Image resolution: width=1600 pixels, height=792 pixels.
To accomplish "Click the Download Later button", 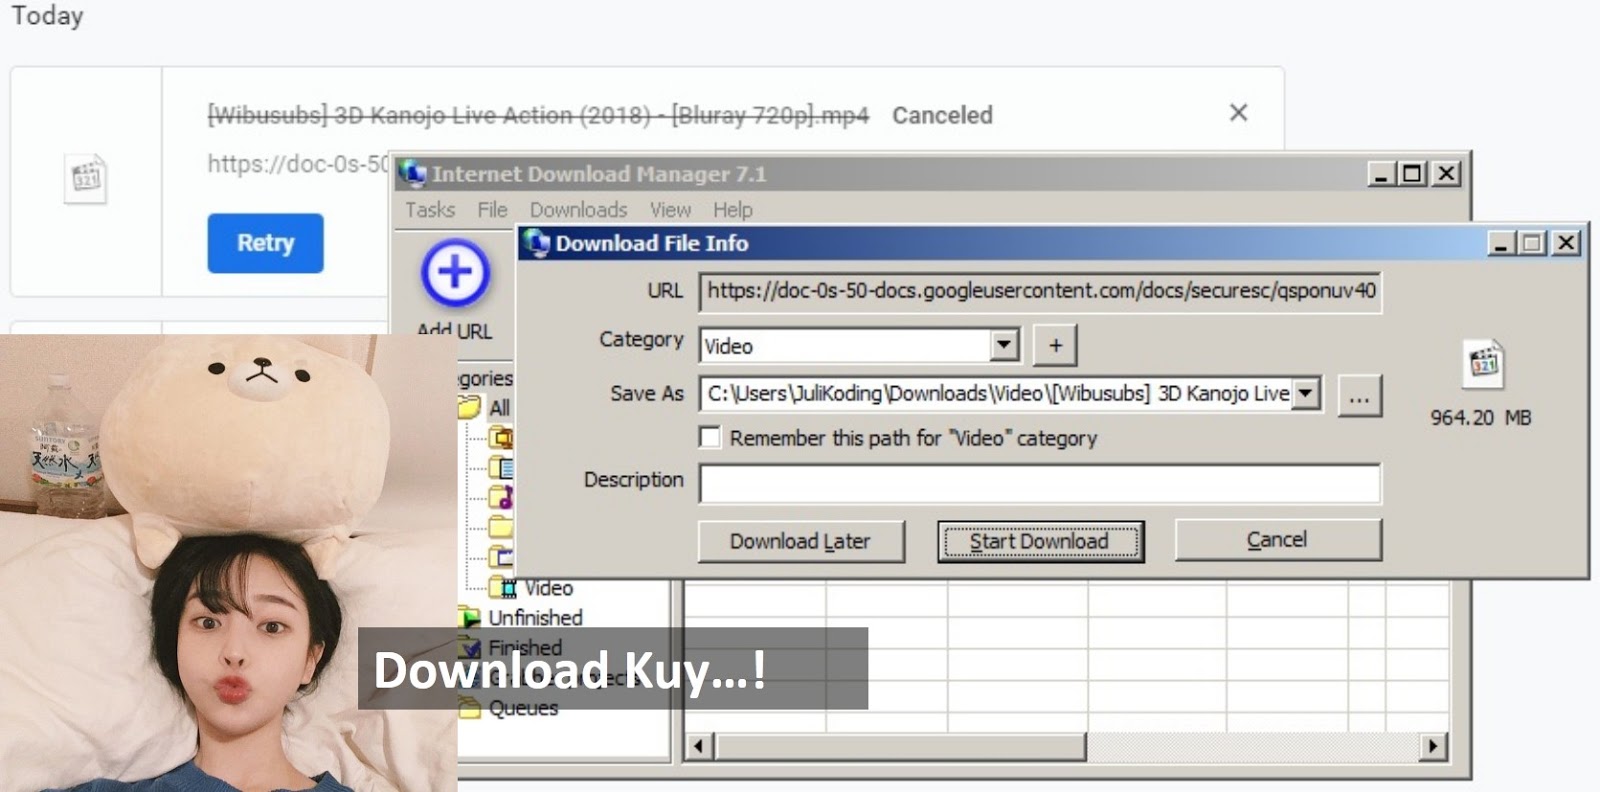I will (x=801, y=541).
